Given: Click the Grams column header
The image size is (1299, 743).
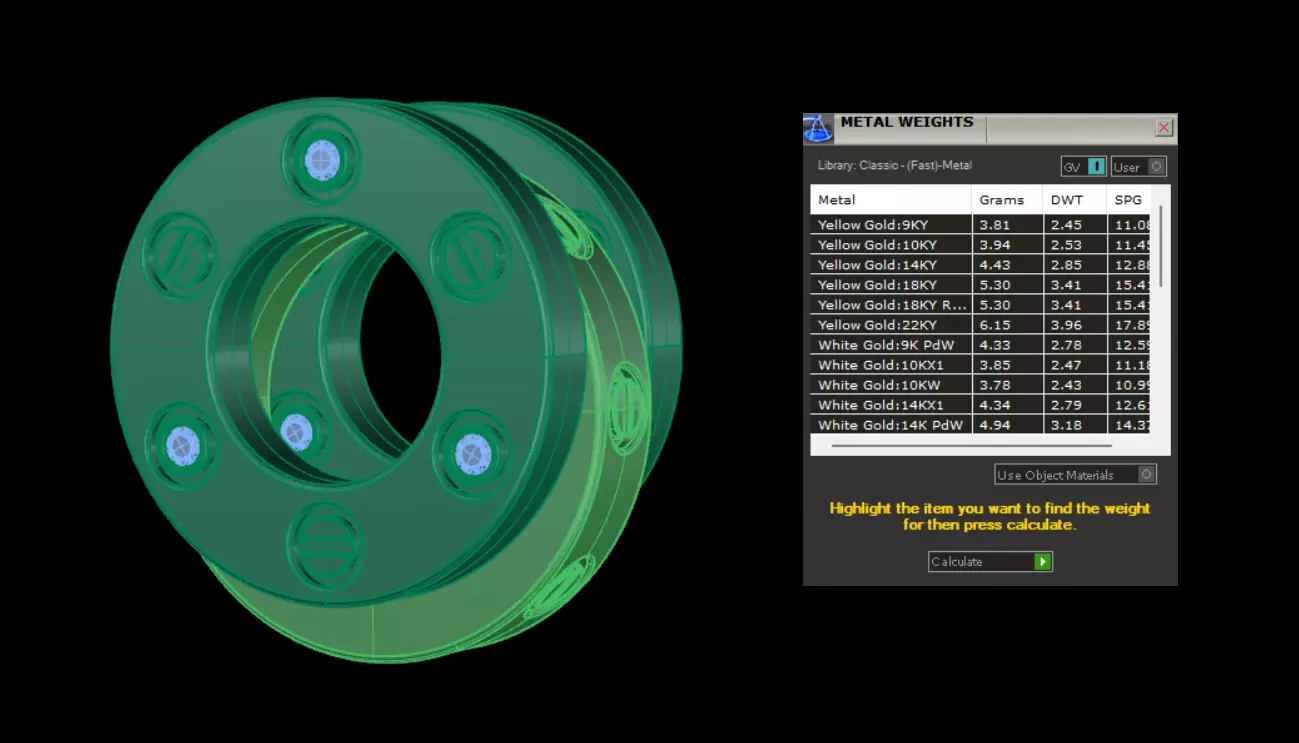Looking at the screenshot, I should click(1007, 200).
